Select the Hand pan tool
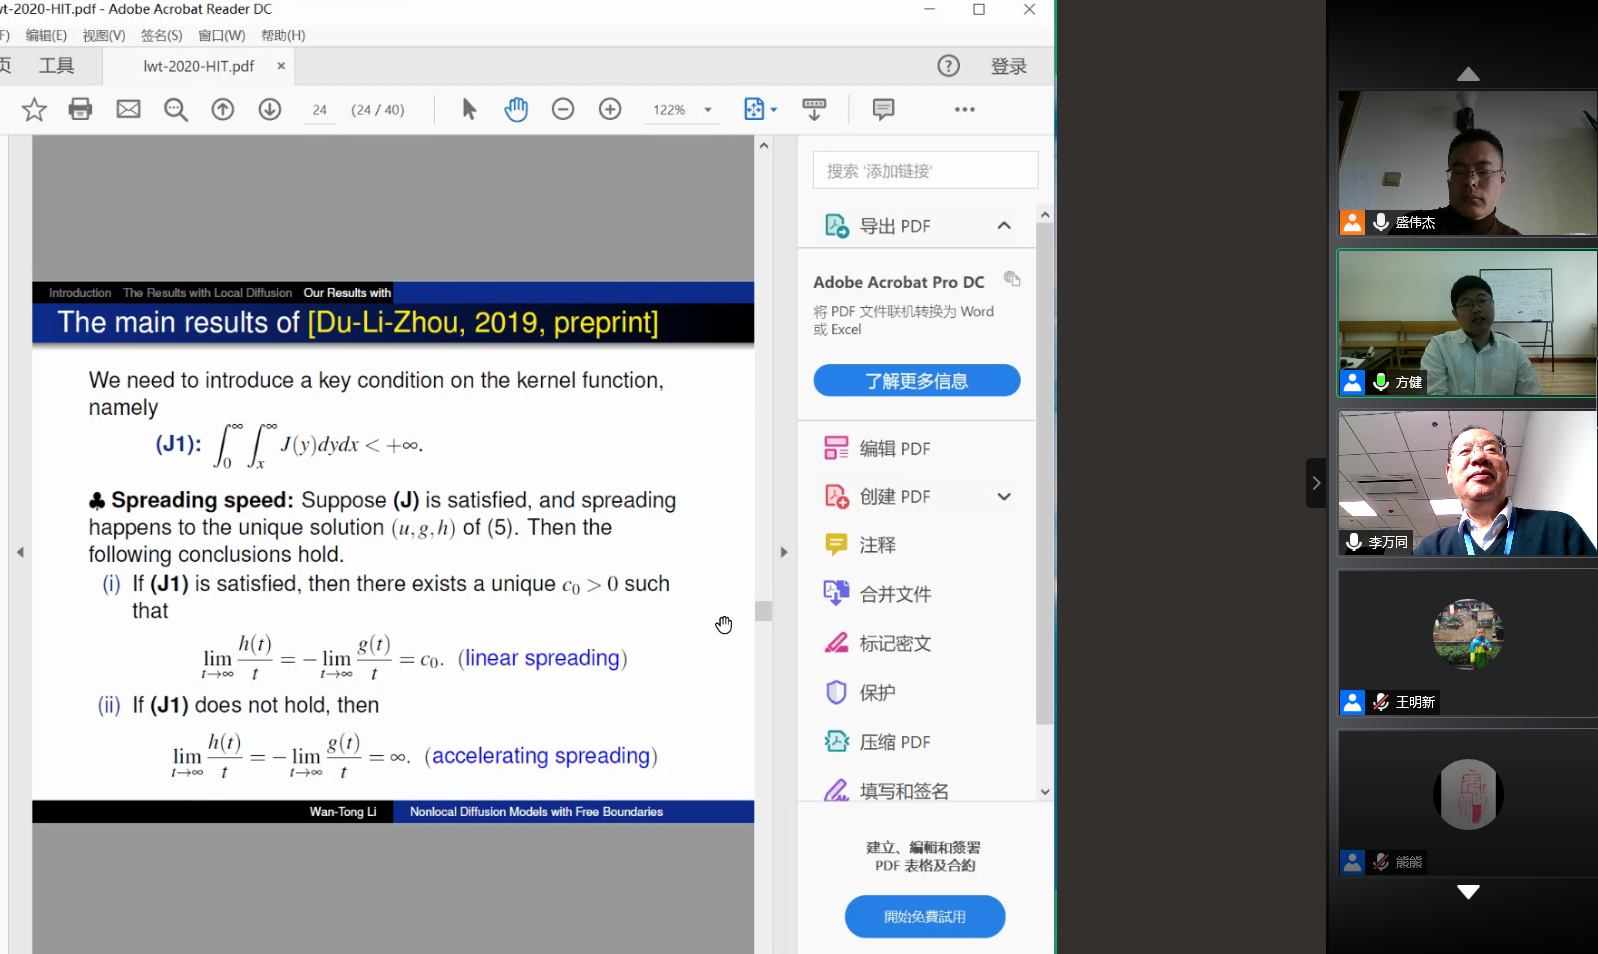Screen dimensions: 1598x954 pos(516,109)
